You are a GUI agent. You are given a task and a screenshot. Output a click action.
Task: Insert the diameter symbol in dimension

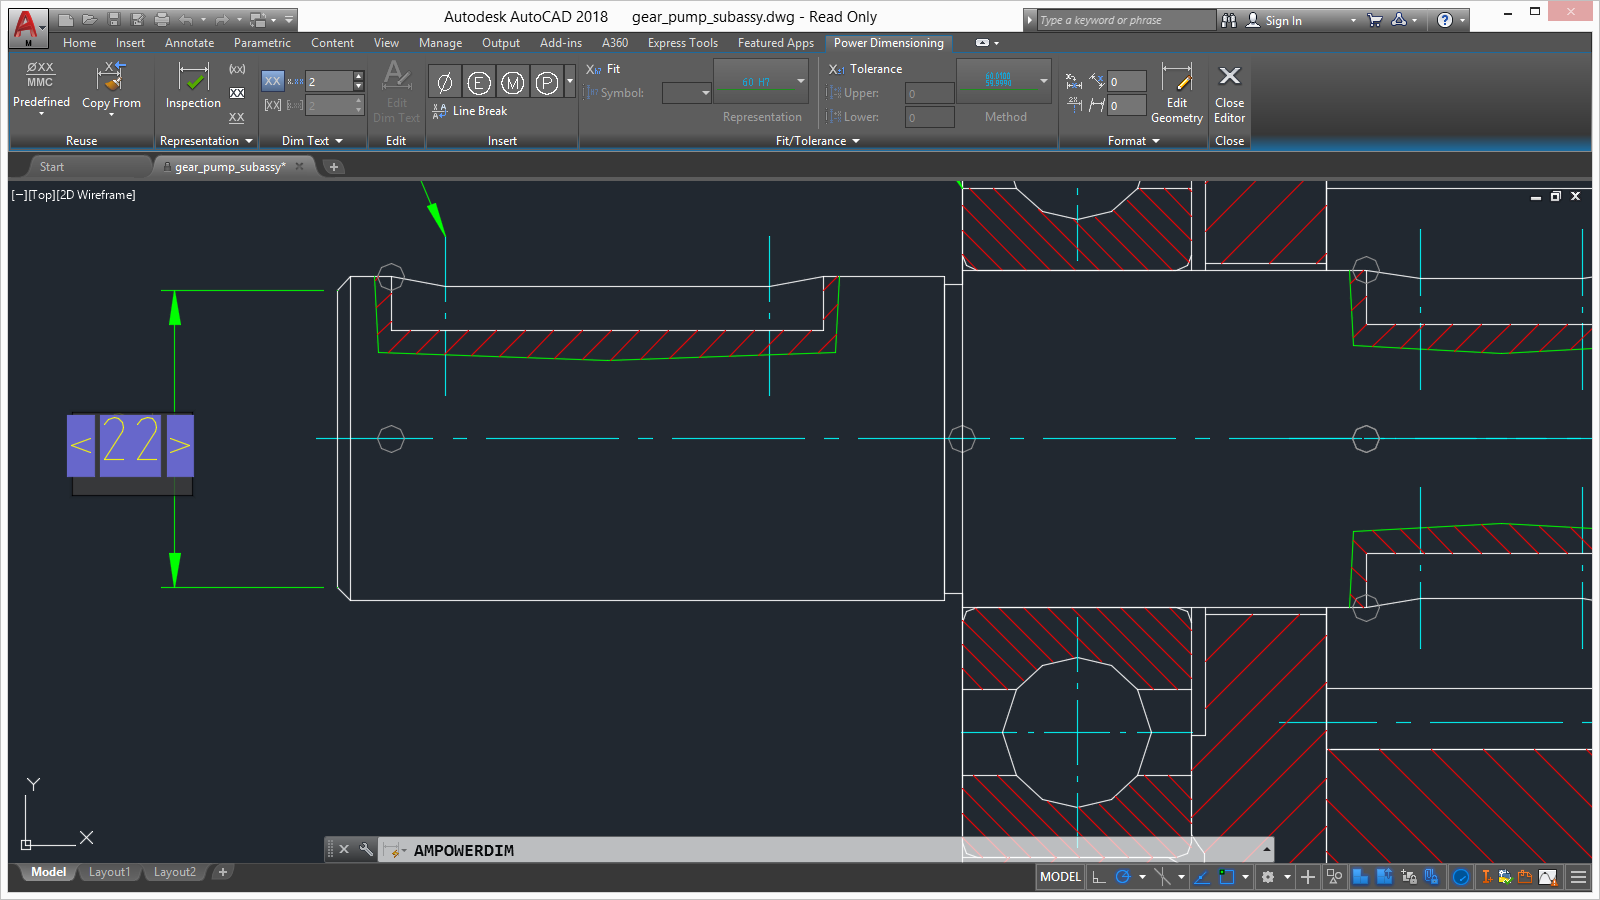[x=445, y=83]
